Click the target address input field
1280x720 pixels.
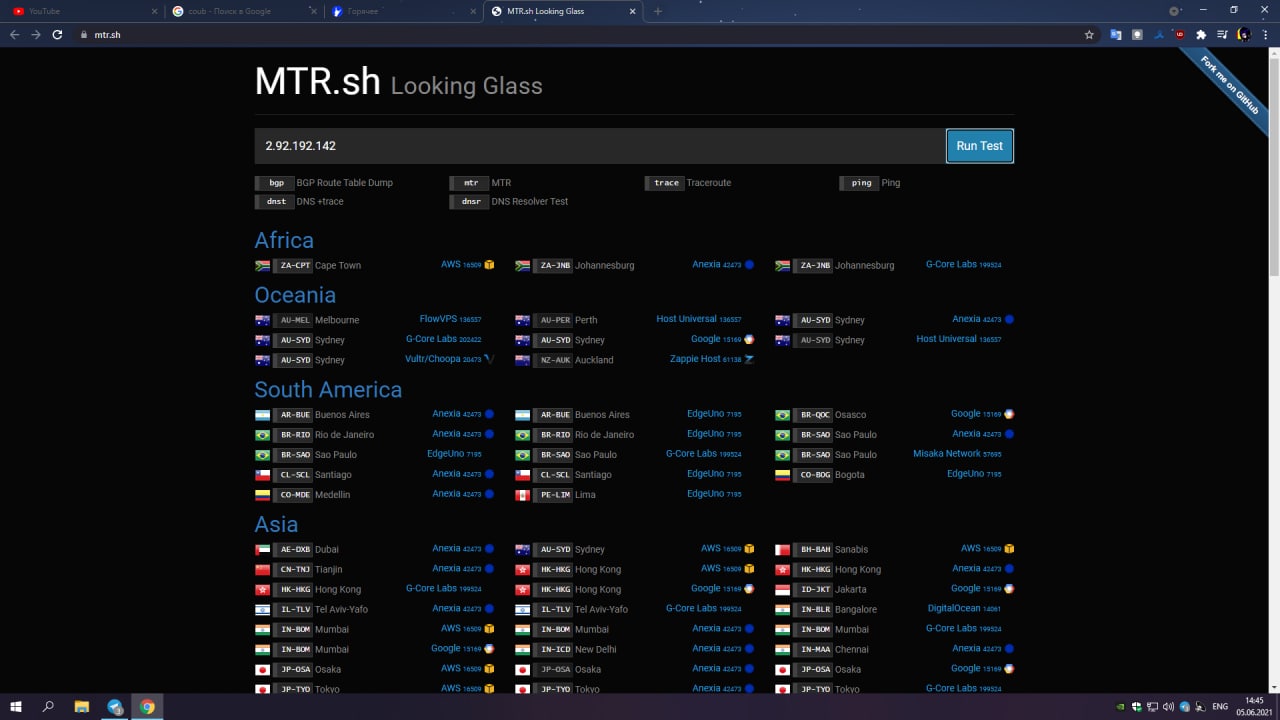[600, 146]
